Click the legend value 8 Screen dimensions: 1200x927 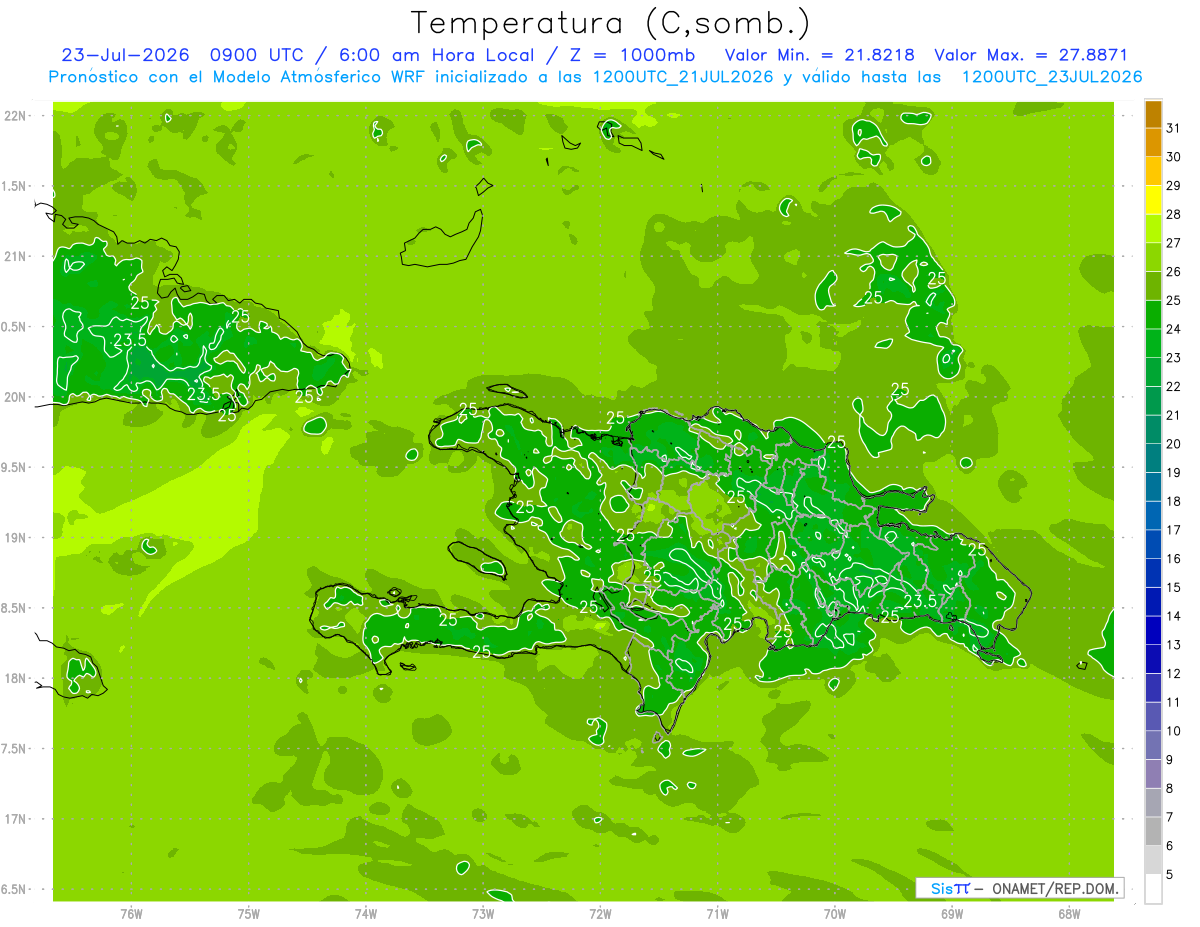pos(1169,788)
